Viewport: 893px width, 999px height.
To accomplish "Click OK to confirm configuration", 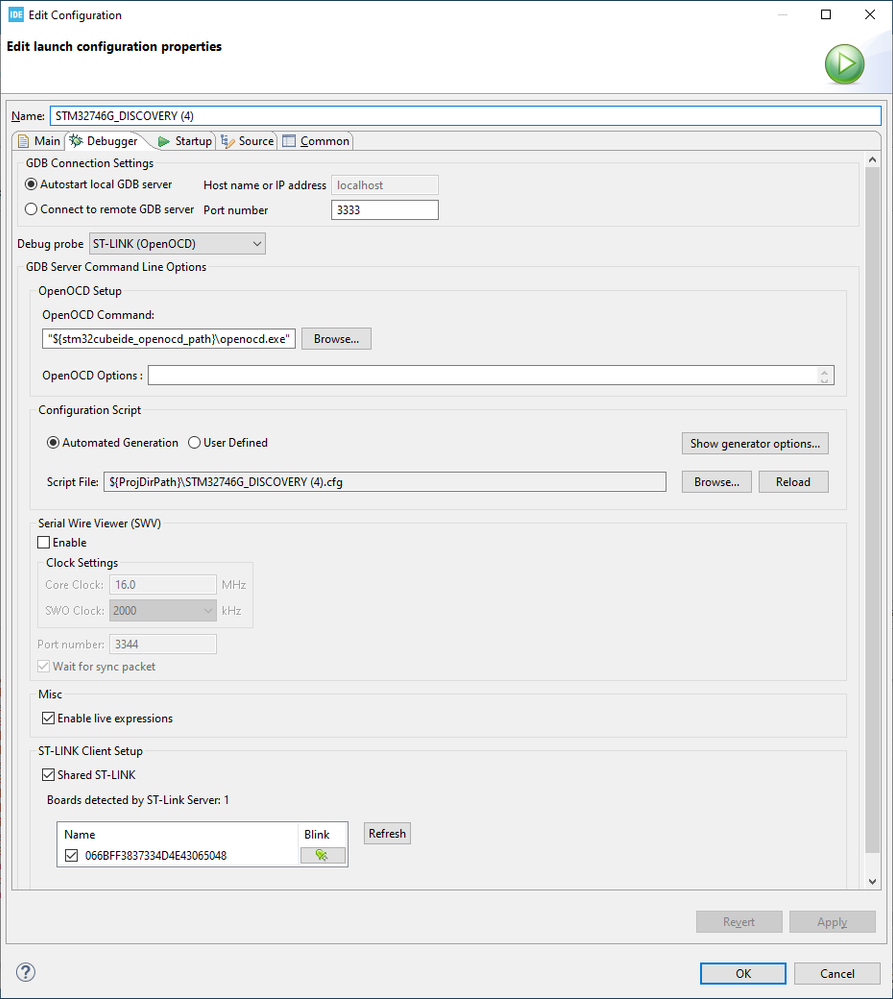I will (743, 974).
